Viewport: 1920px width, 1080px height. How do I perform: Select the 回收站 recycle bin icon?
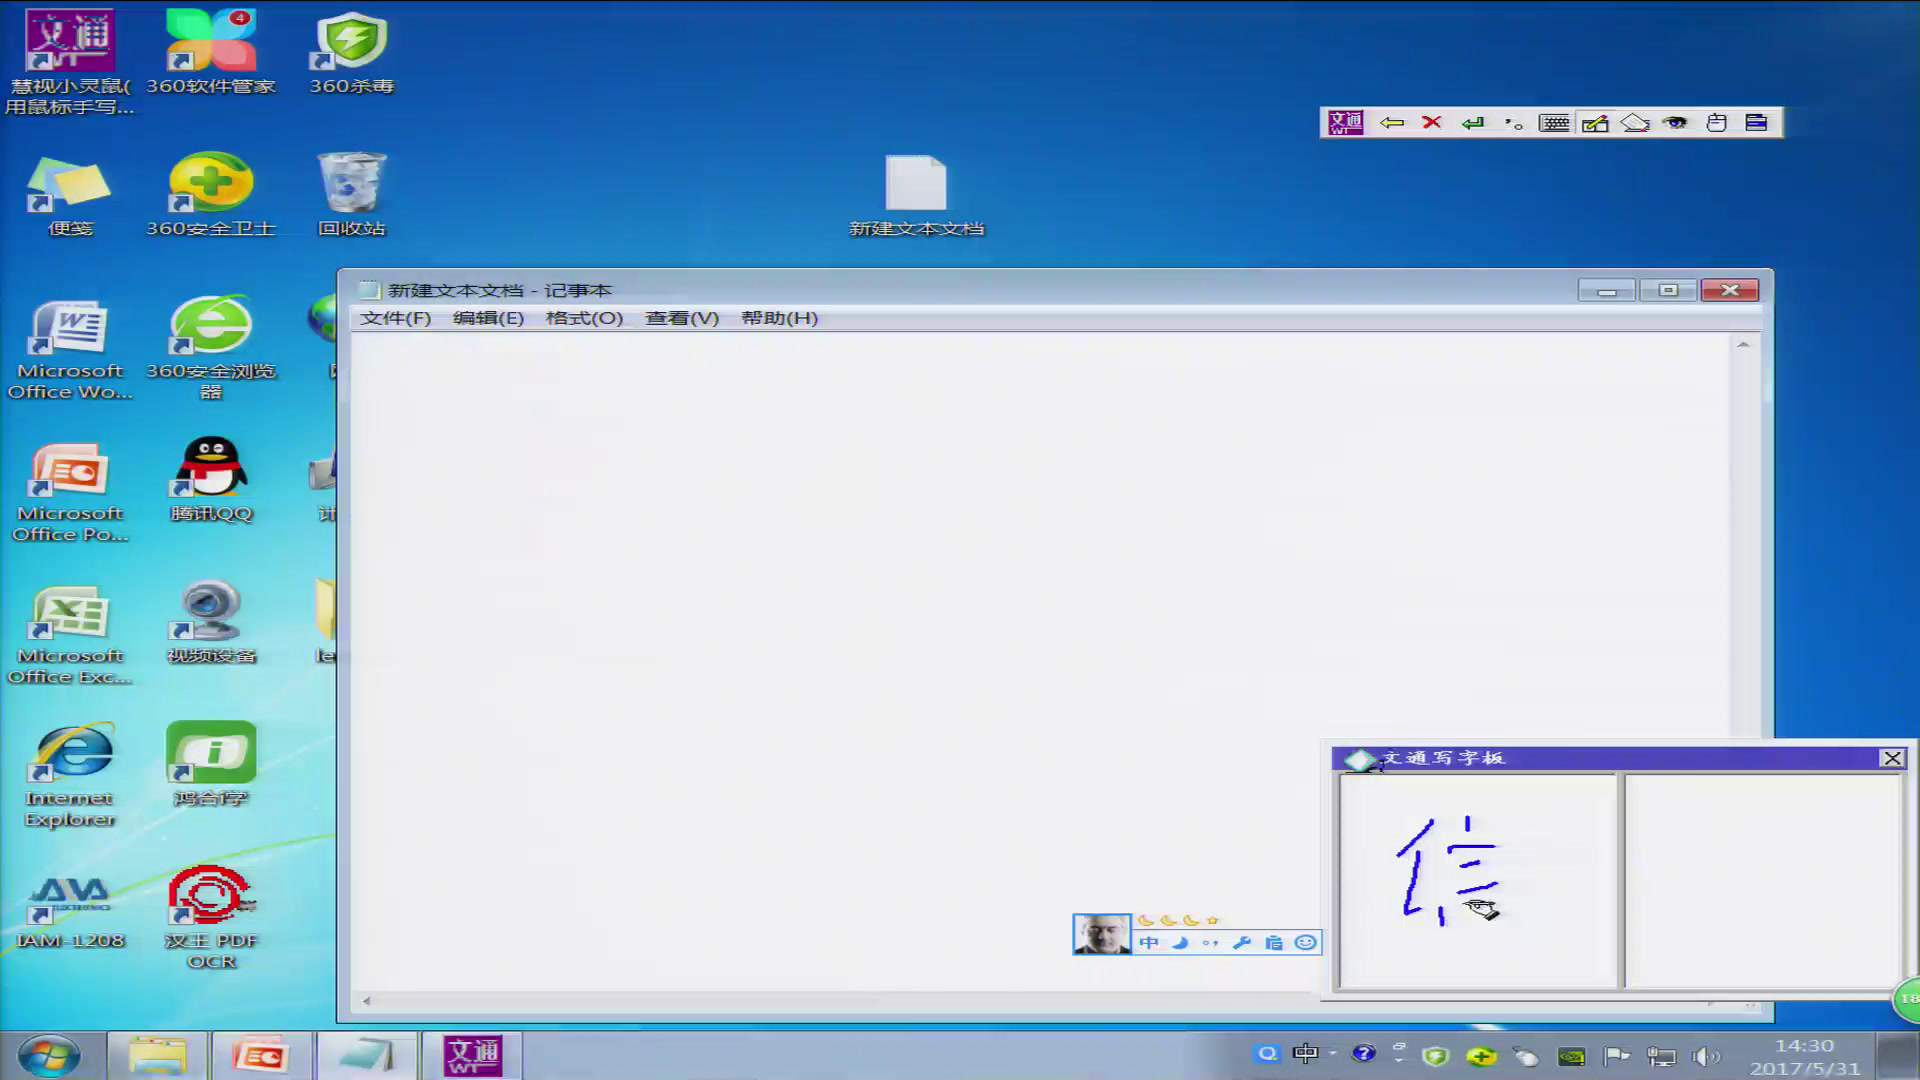pos(351,195)
